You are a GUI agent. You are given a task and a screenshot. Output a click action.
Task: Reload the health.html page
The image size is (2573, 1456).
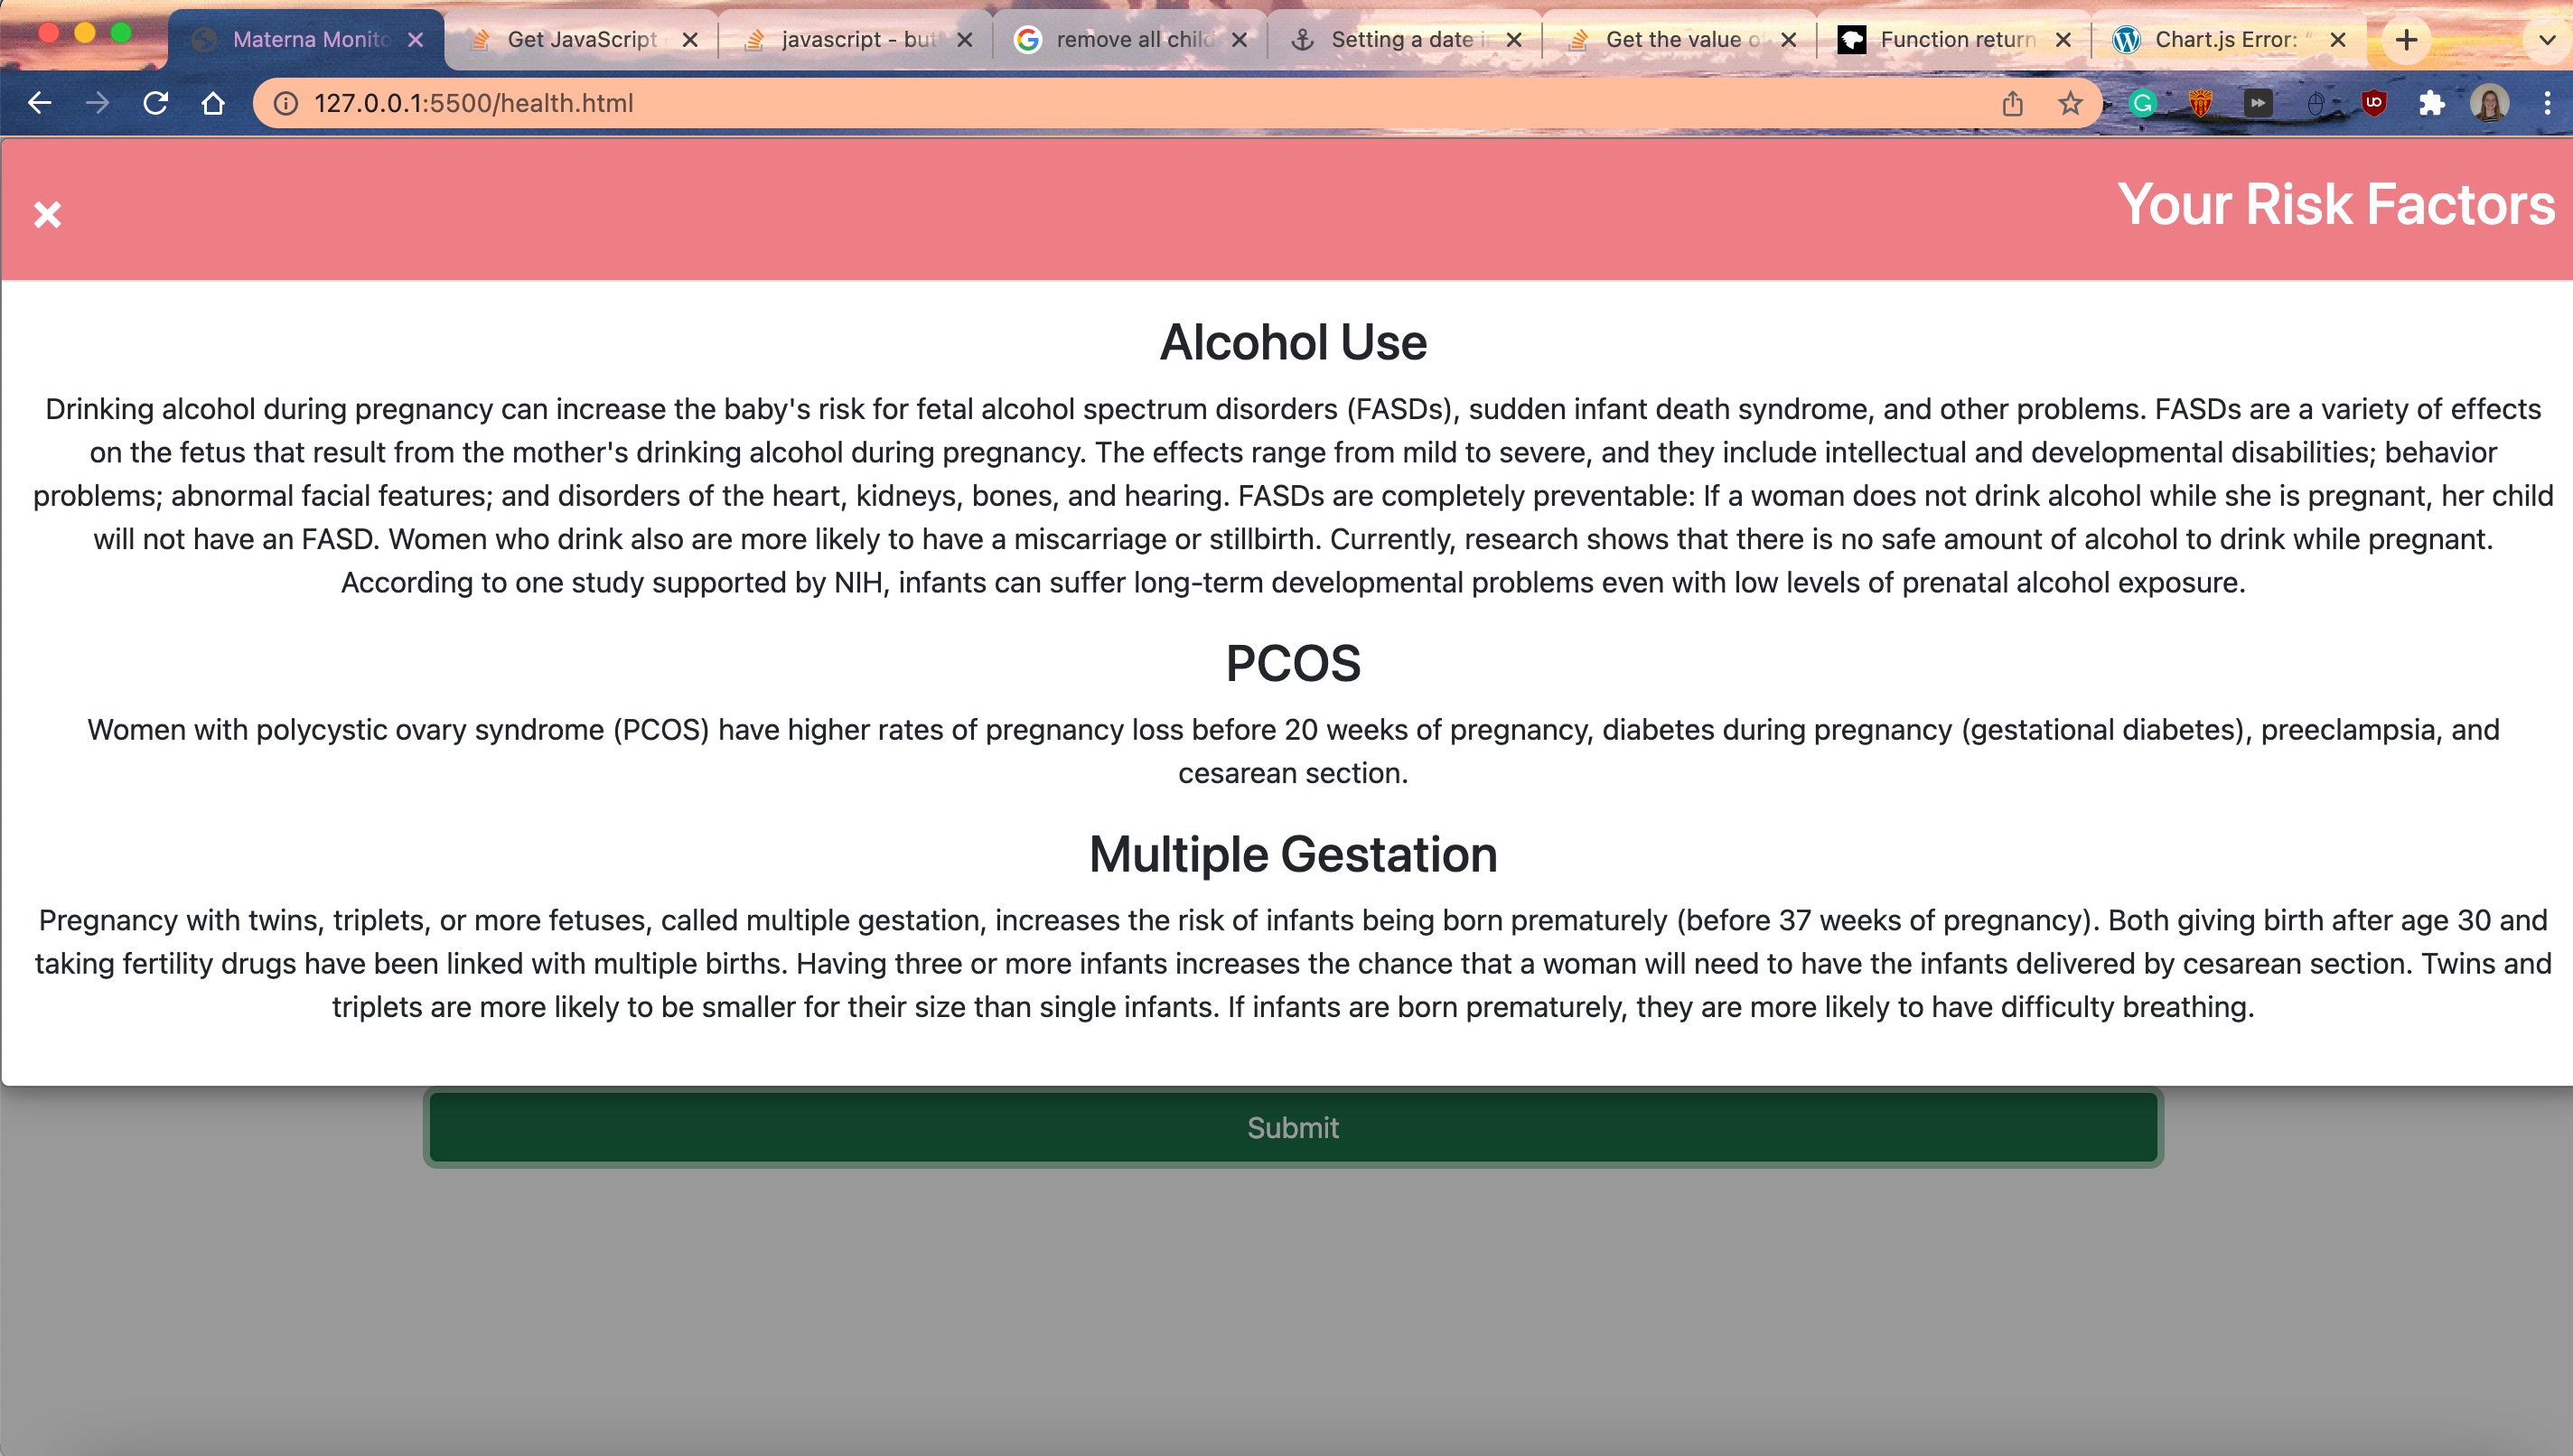(155, 103)
